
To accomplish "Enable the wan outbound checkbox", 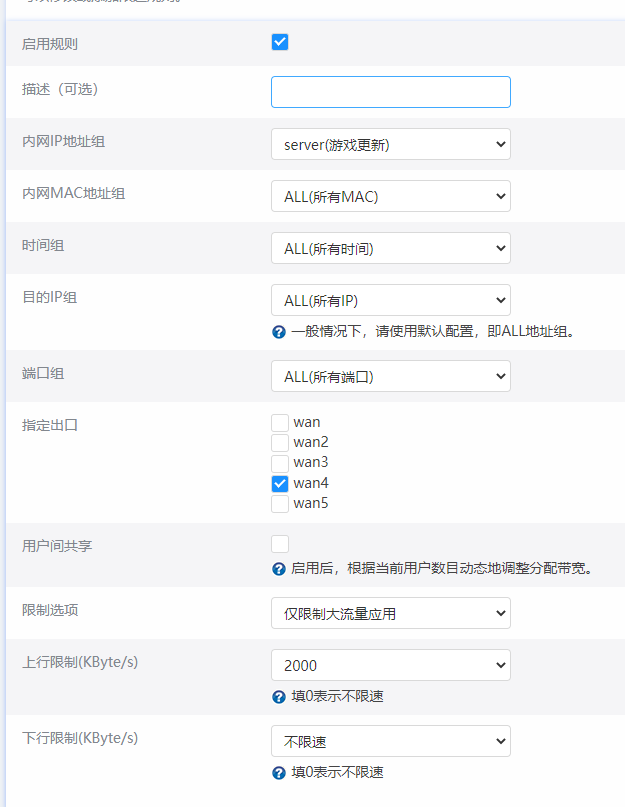I will coord(280,423).
